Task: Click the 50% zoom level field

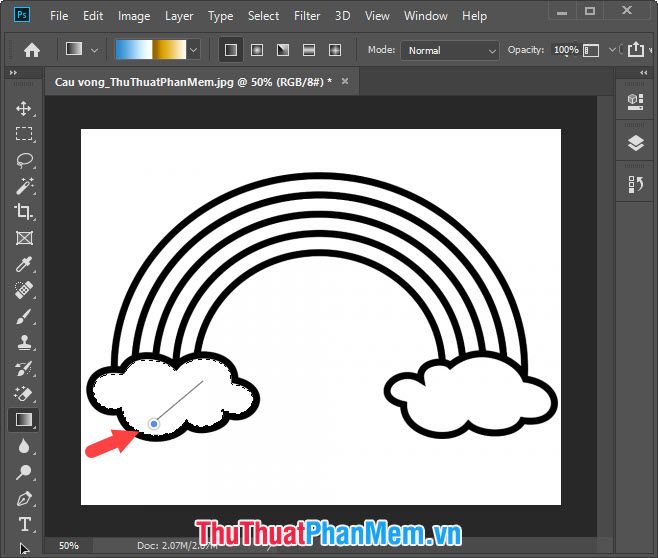Action: click(68, 546)
